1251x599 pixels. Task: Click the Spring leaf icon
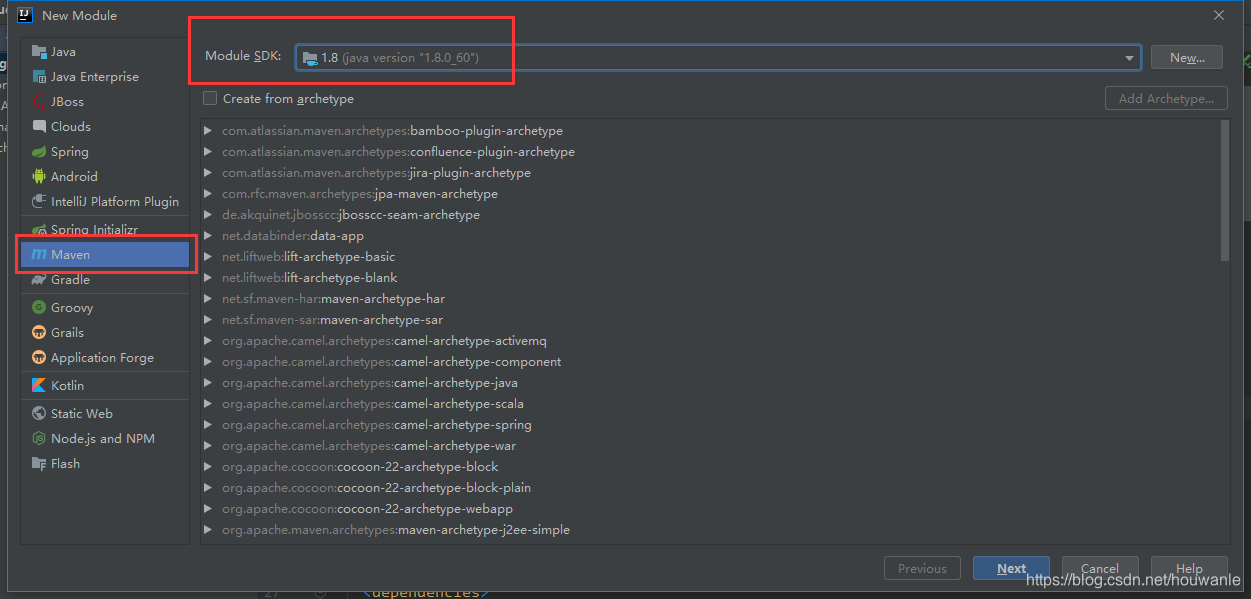pos(39,151)
